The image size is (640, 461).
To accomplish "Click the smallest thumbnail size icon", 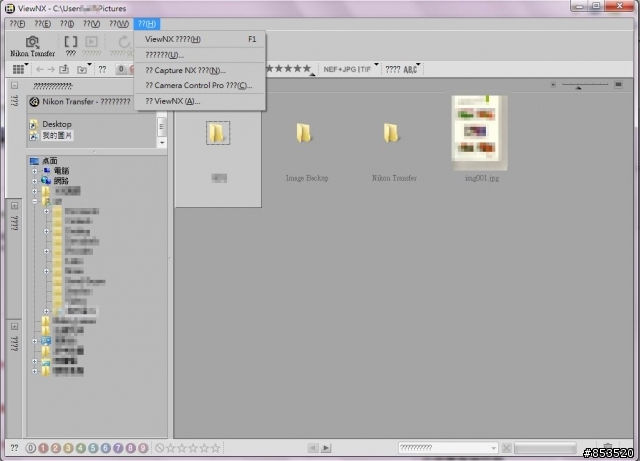I will click(553, 85).
